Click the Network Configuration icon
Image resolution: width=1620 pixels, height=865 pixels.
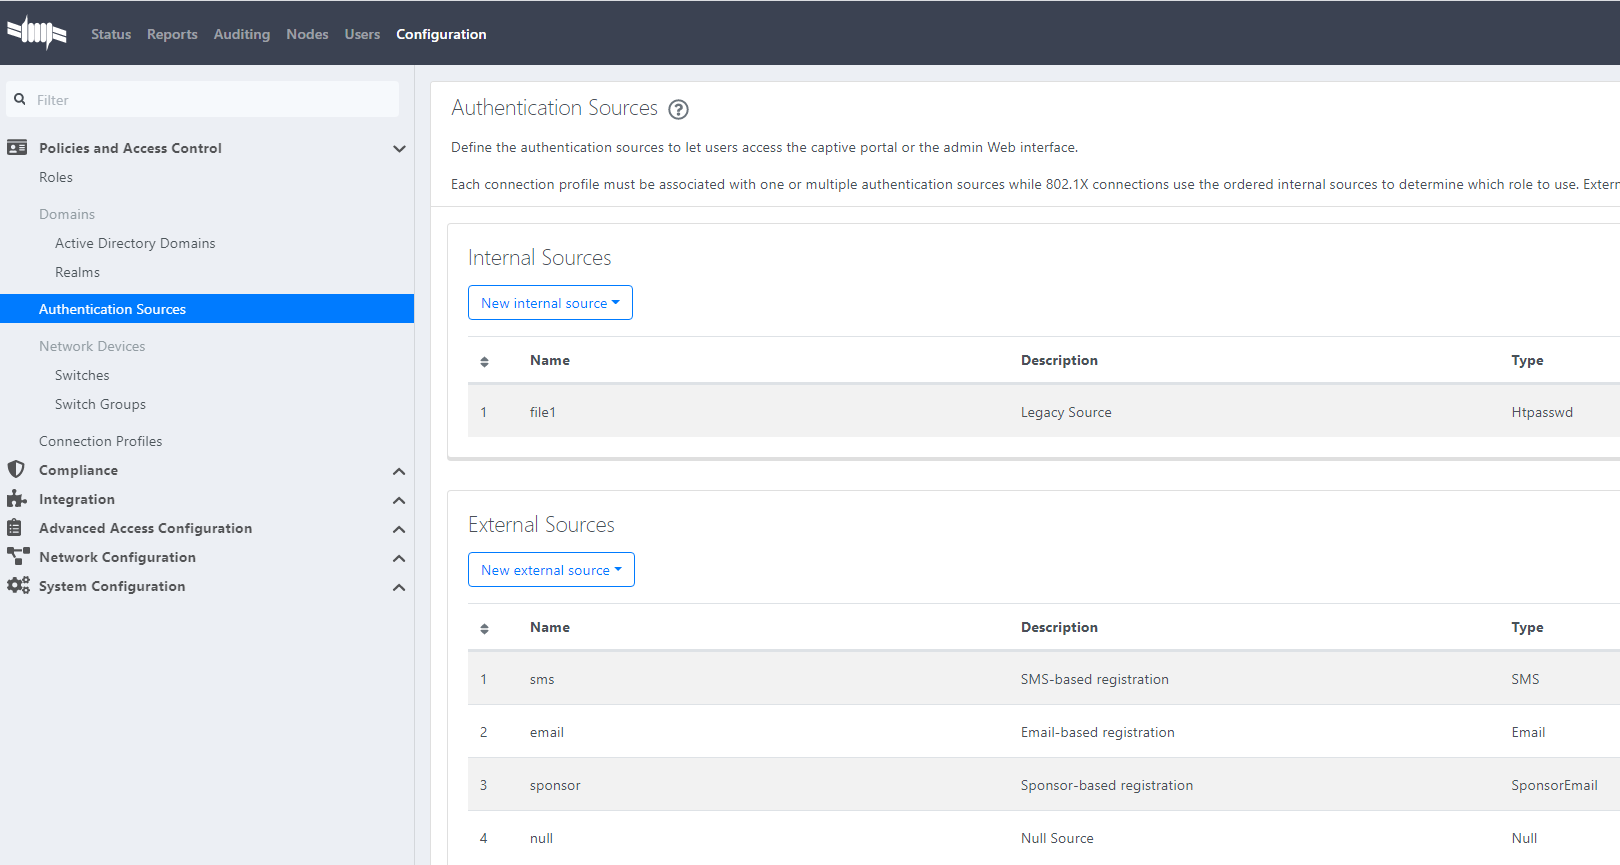tap(18, 557)
